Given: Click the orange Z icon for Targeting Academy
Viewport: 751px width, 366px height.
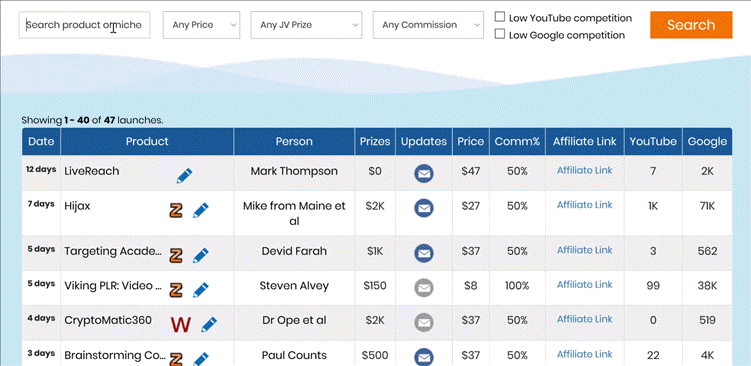Looking at the screenshot, I should [176, 255].
